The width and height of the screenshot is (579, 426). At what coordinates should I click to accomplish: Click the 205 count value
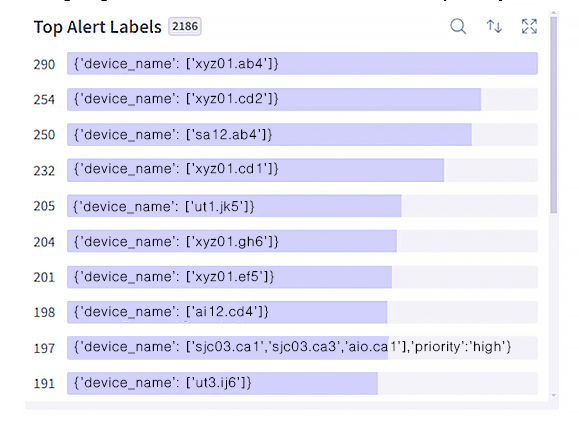(x=44, y=206)
